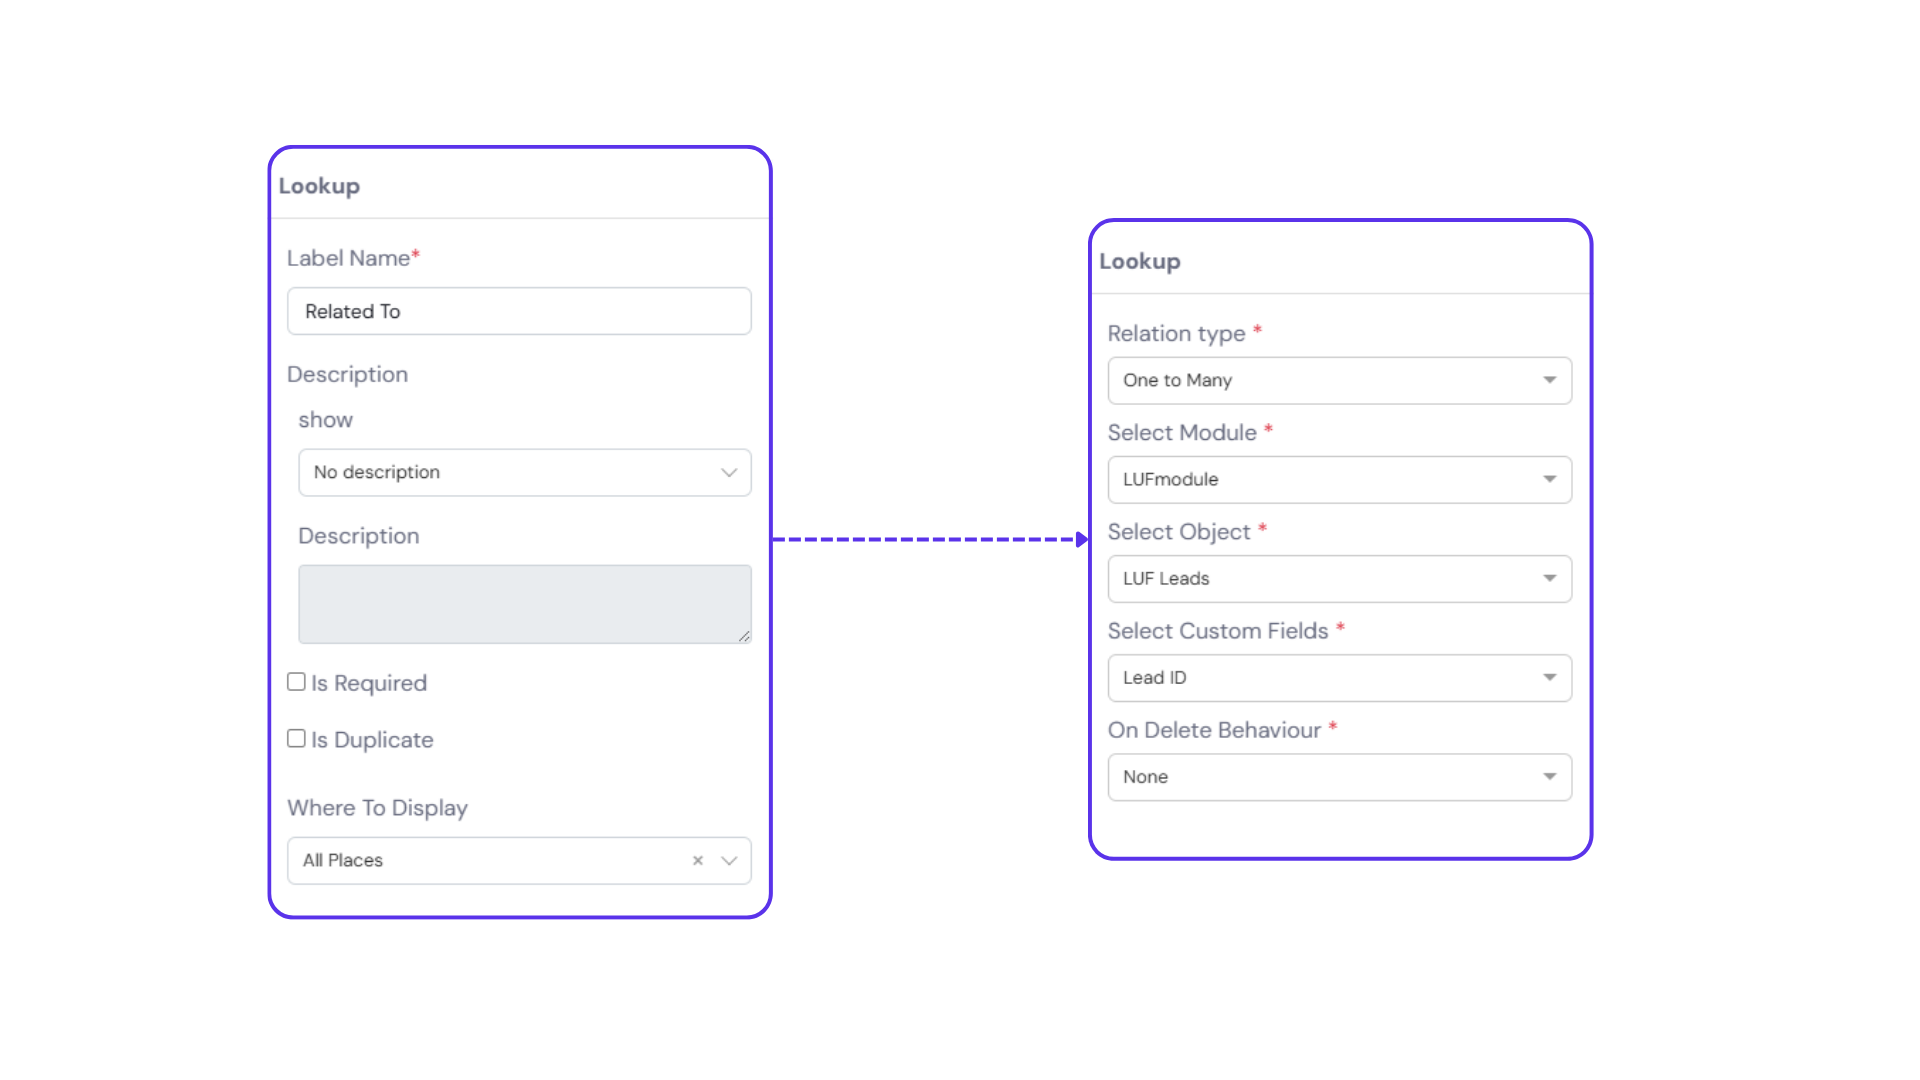
Task: Click the Lead ID caret arrow
Action: point(1549,677)
